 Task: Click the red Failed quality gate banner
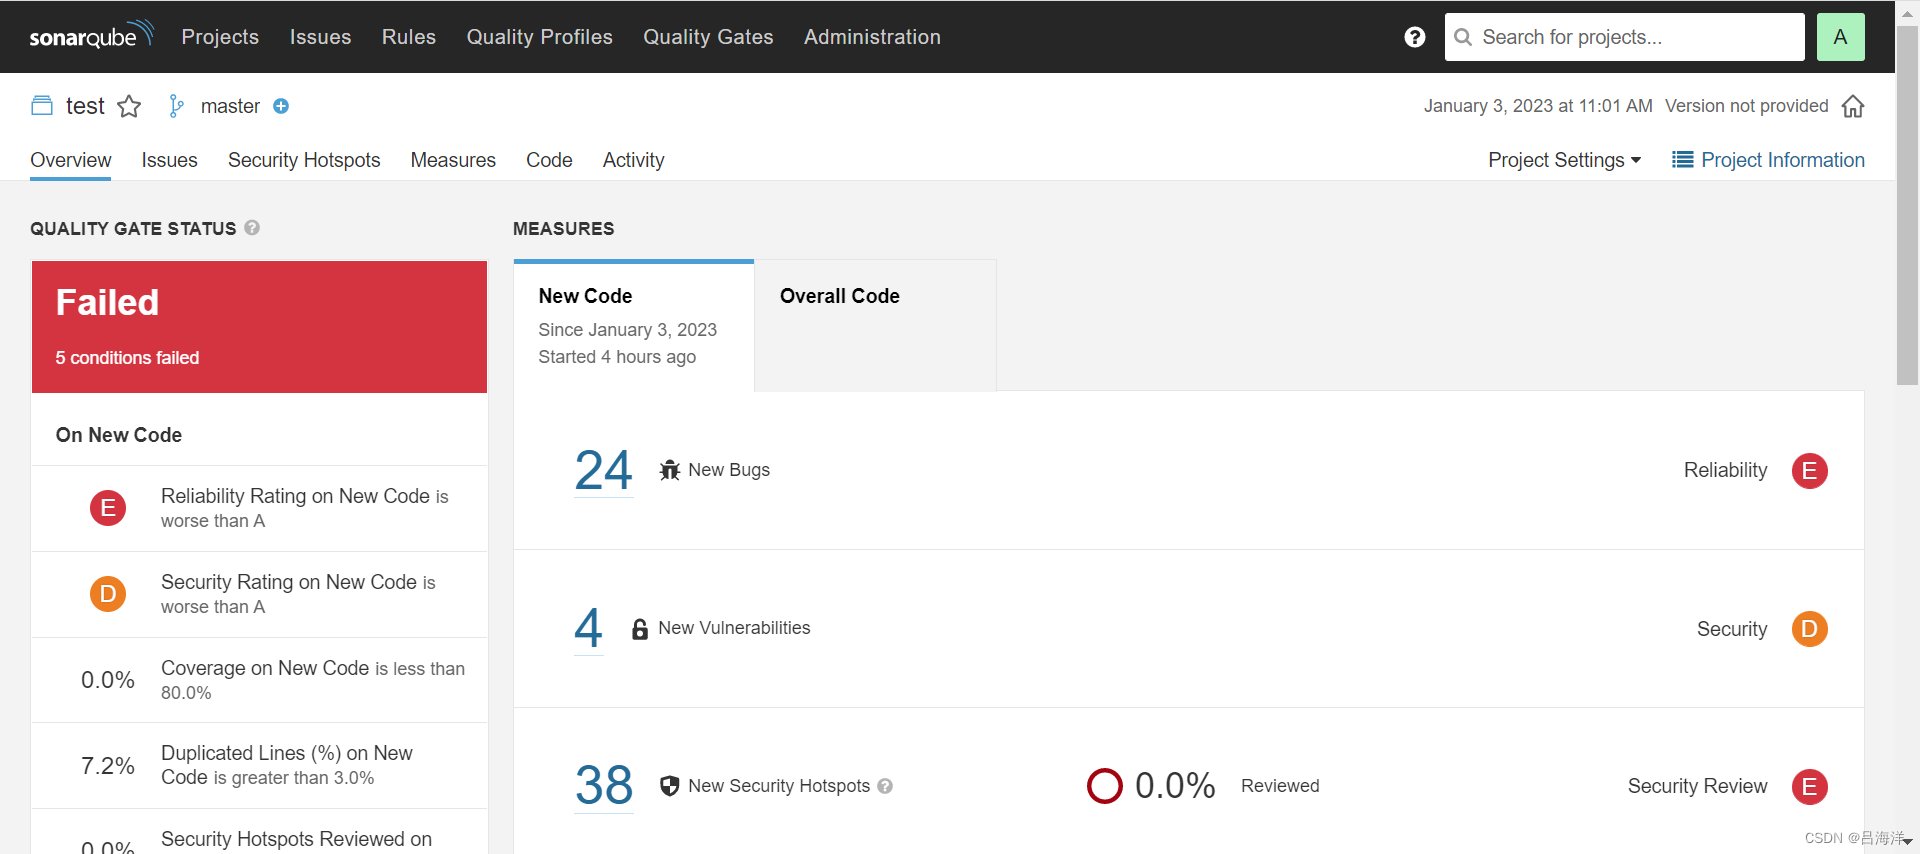point(260,327)
